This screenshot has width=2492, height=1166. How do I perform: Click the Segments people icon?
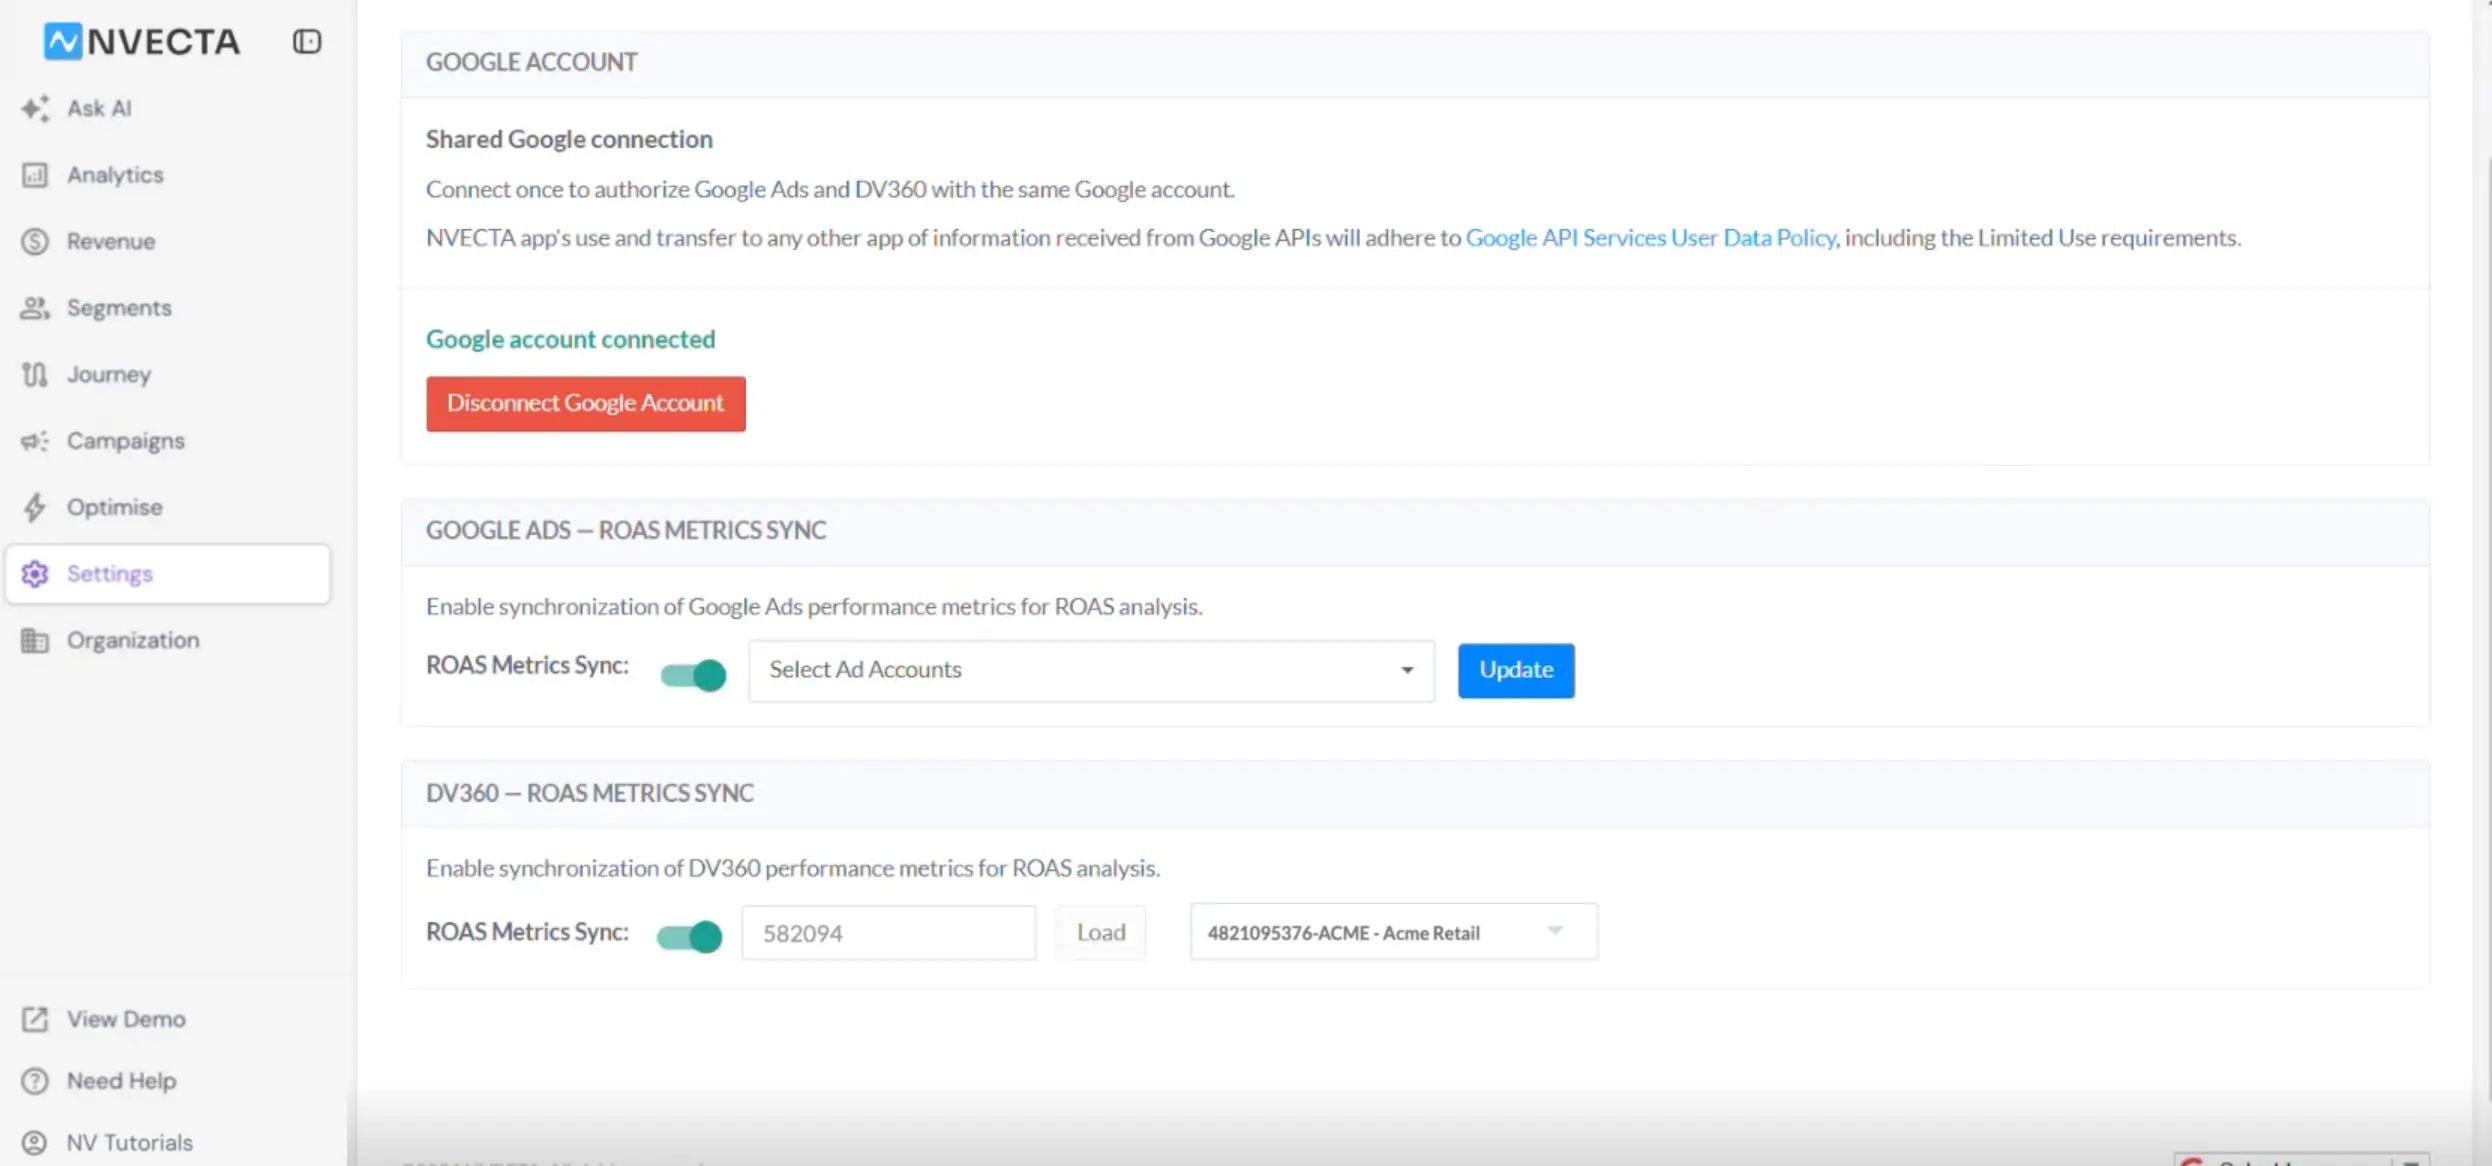coord(35,308)
